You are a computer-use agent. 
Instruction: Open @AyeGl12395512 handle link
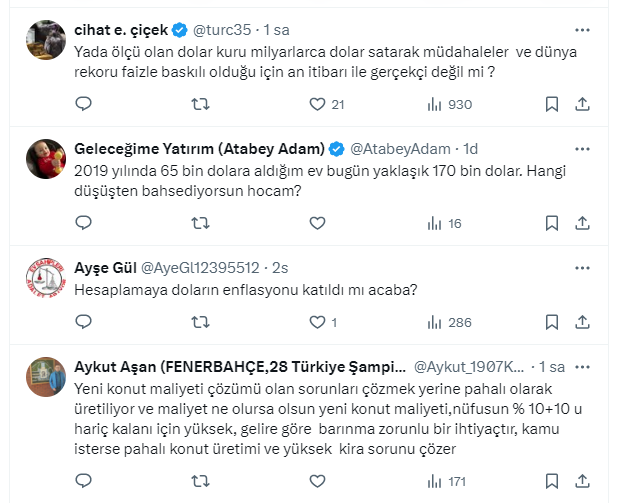pyautogui.click(x=203, y=268)
